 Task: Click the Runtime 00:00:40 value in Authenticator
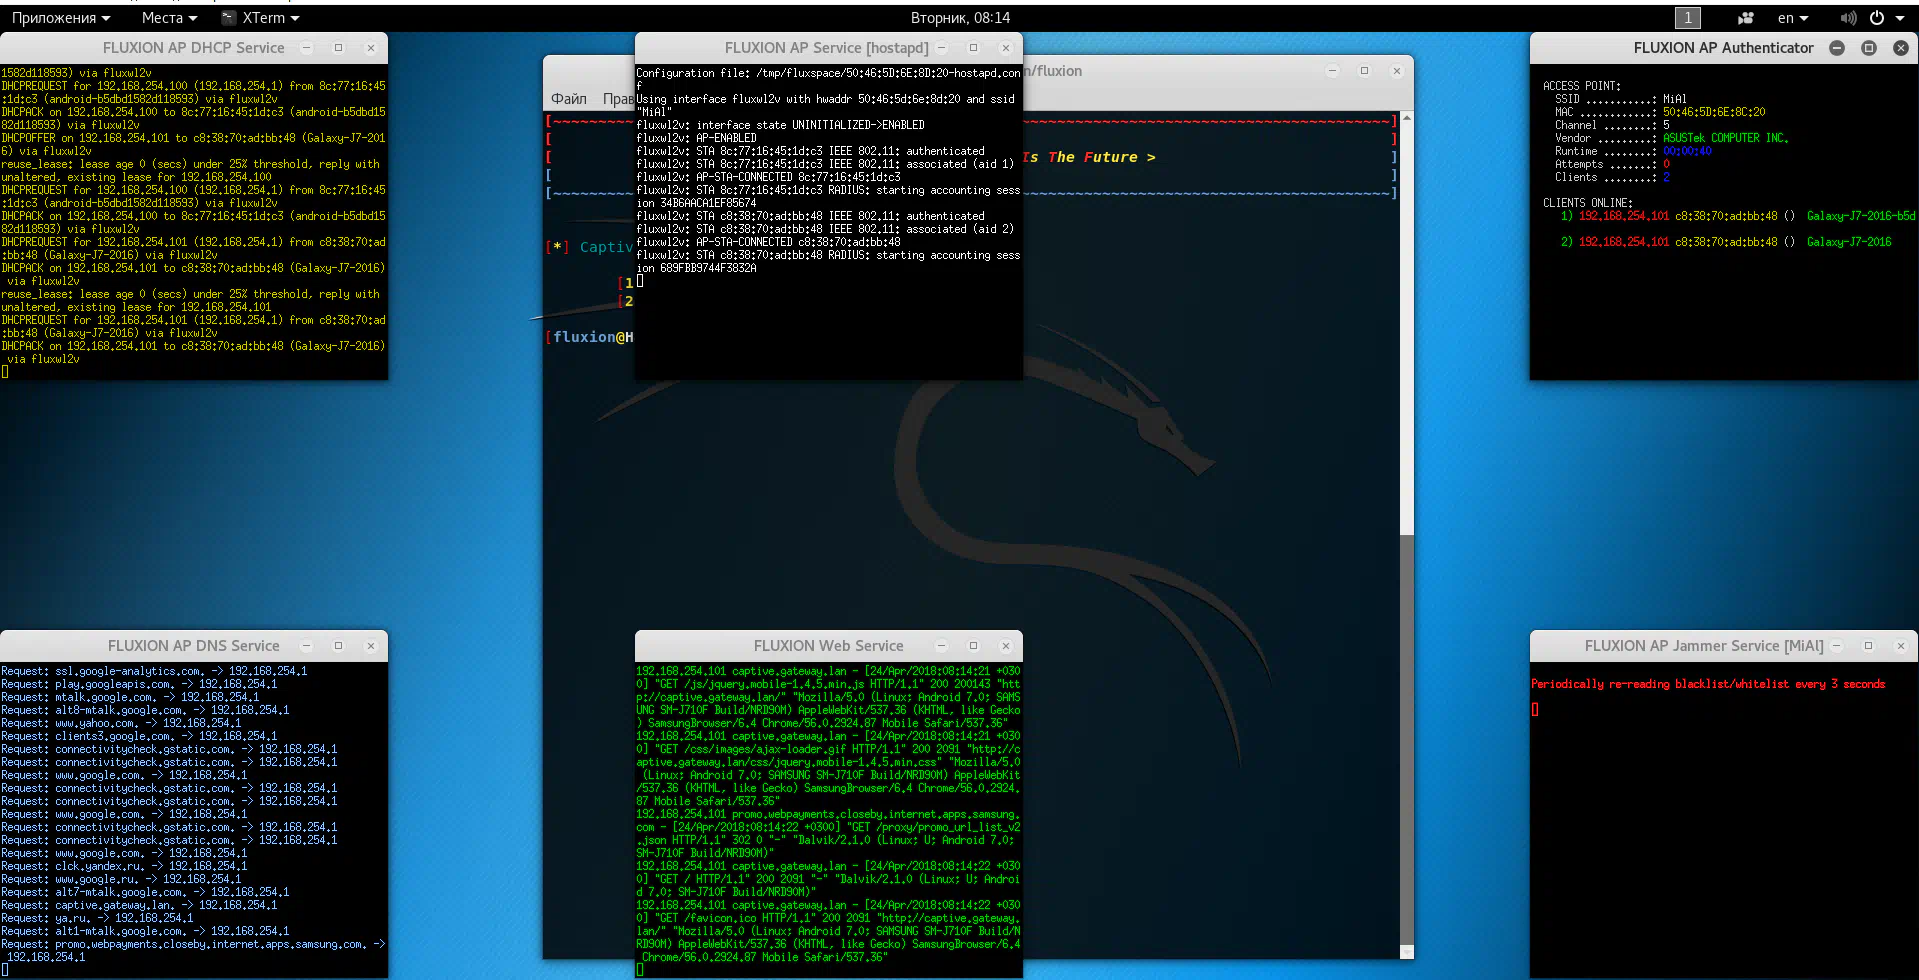point(1687,151)
